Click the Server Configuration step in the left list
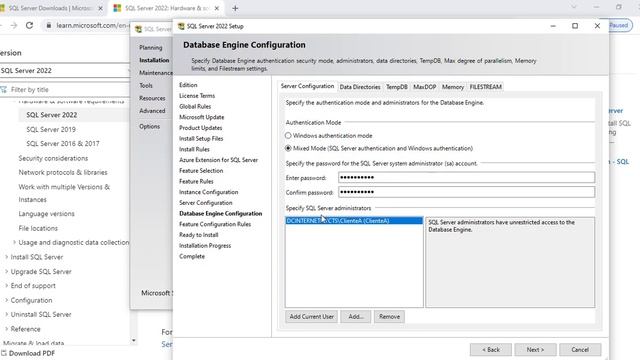This screenshot has width=640, height=360. coord(205,203)
